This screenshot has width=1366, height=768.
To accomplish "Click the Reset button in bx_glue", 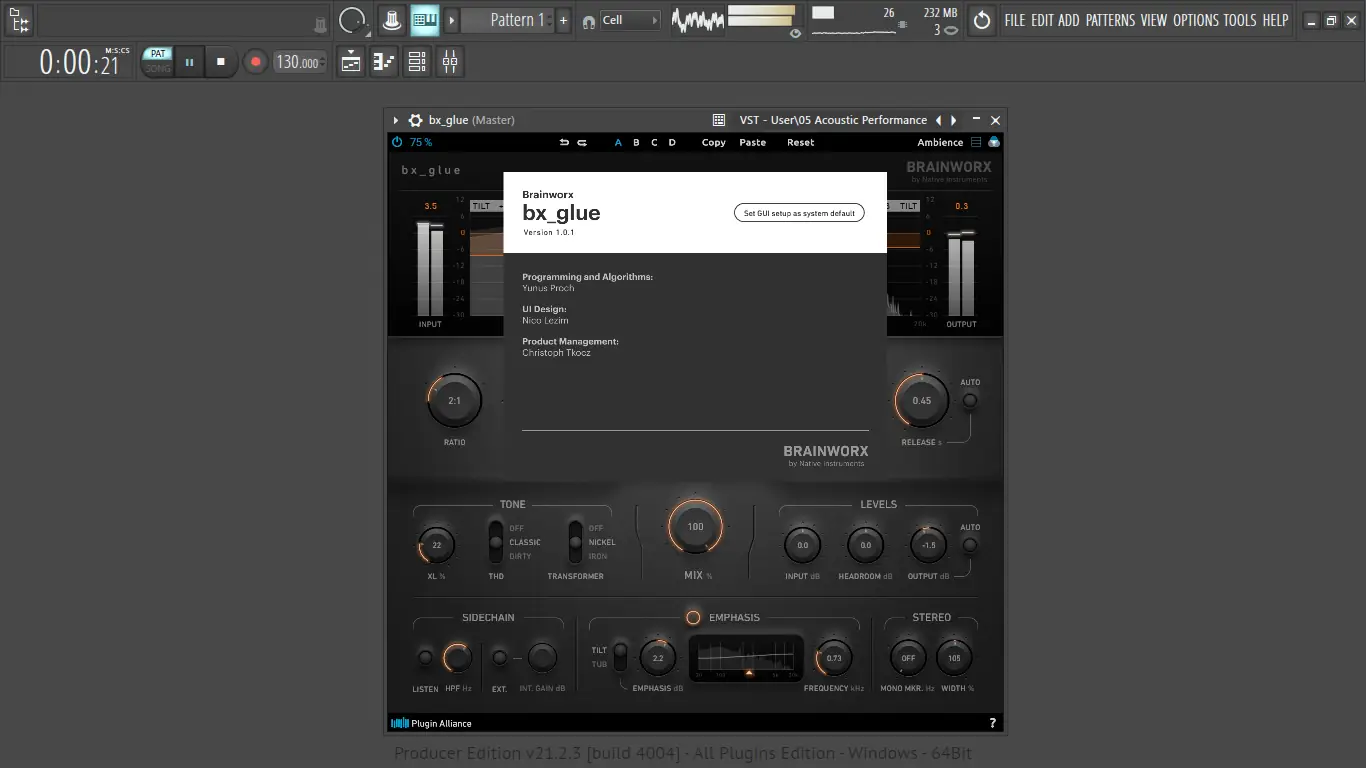I will pyautogui.click(x=801, y=142).
